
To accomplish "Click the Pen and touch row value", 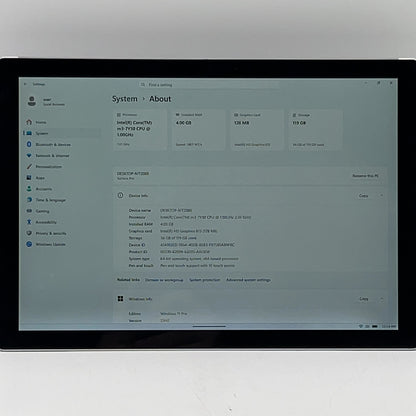I will click(x=197, y=266).
